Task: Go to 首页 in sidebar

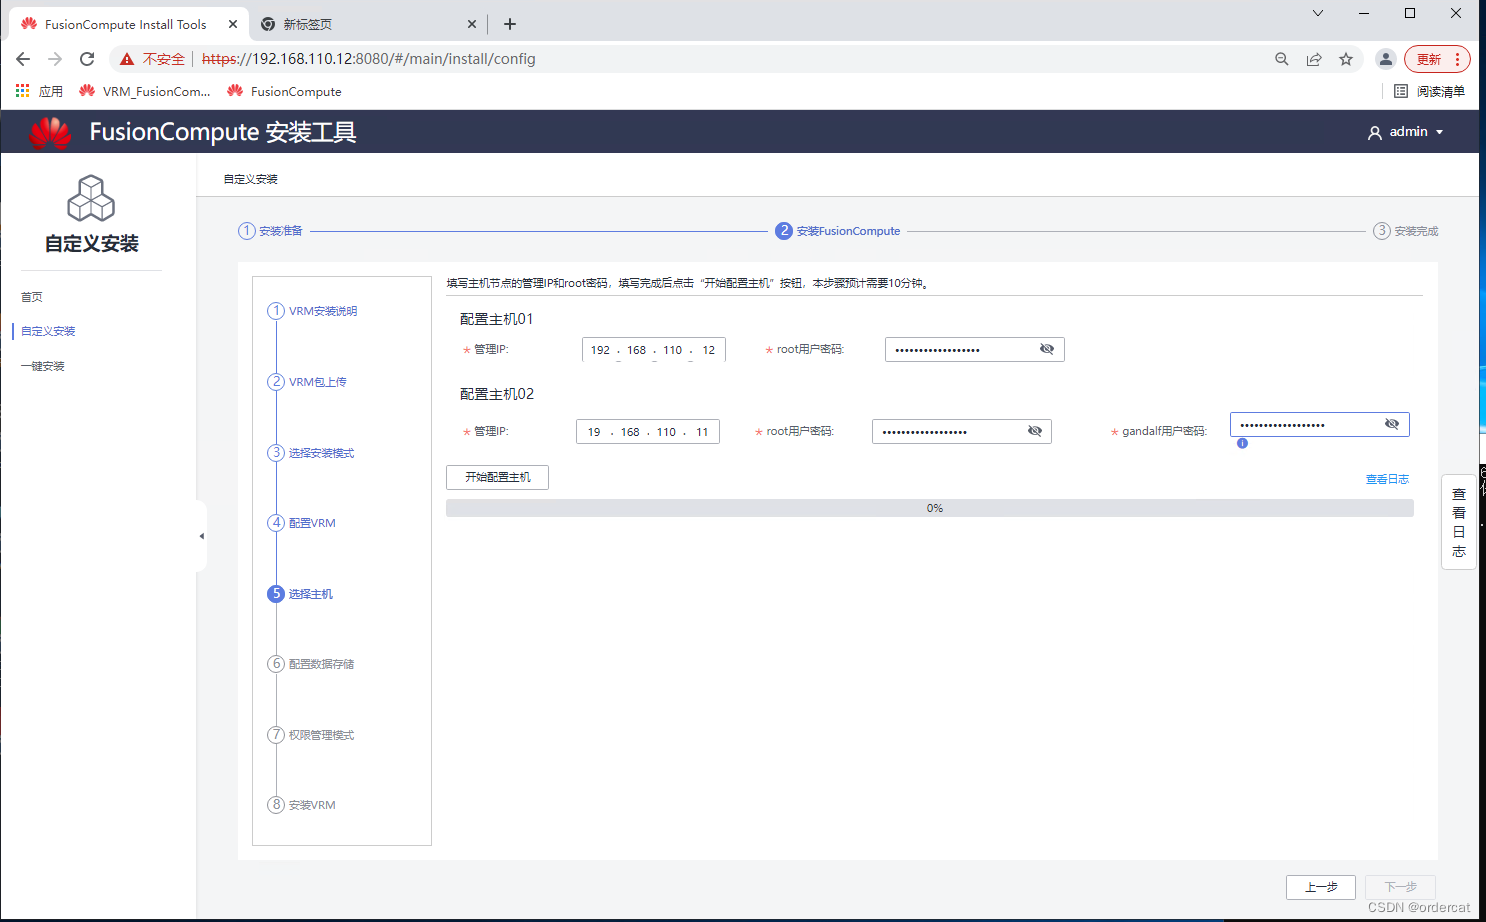Action: pyautogui.click(x=32, y=297)
